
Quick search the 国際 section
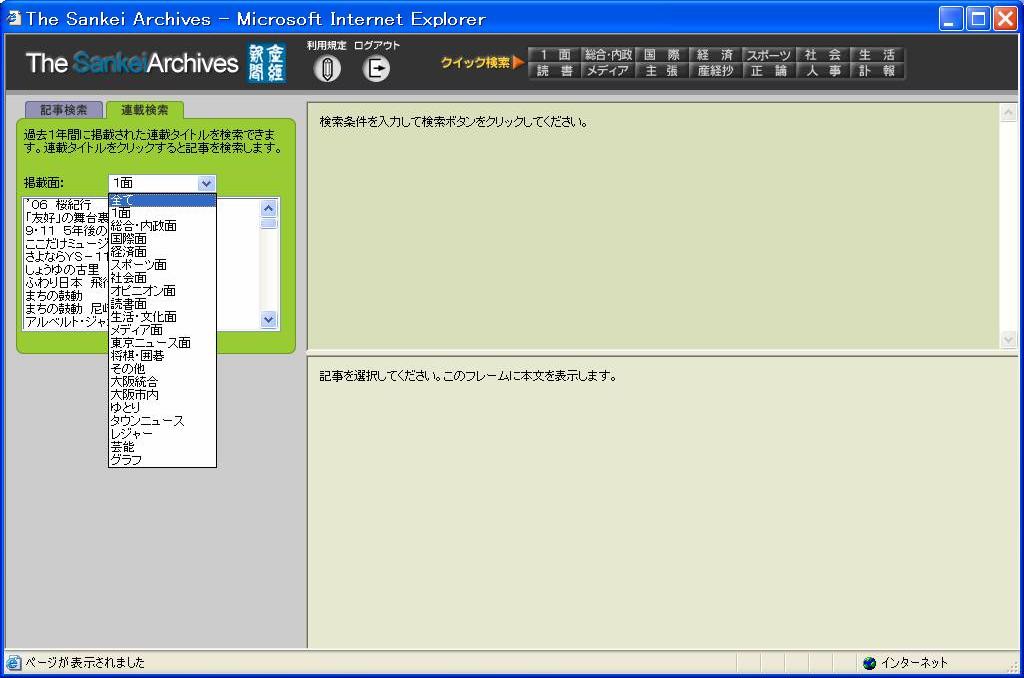(x=661, y=55)
